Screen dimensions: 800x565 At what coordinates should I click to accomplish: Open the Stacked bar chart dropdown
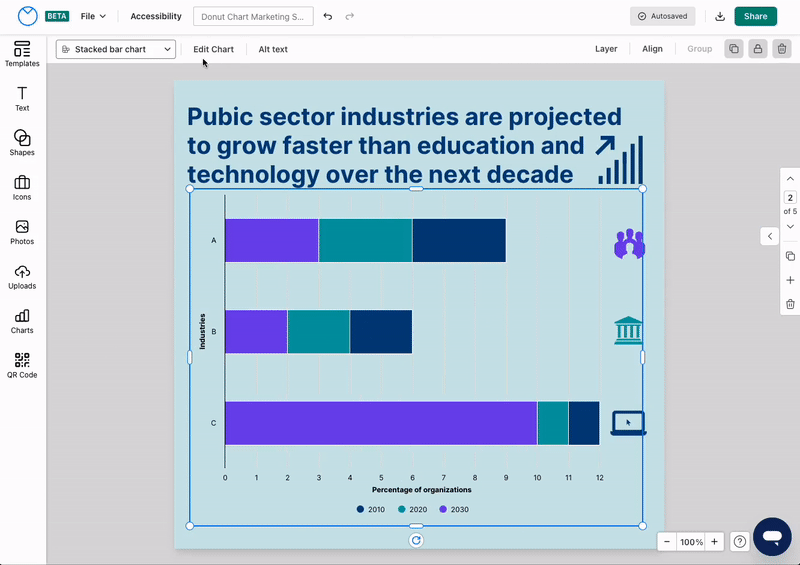click(115, 49)
